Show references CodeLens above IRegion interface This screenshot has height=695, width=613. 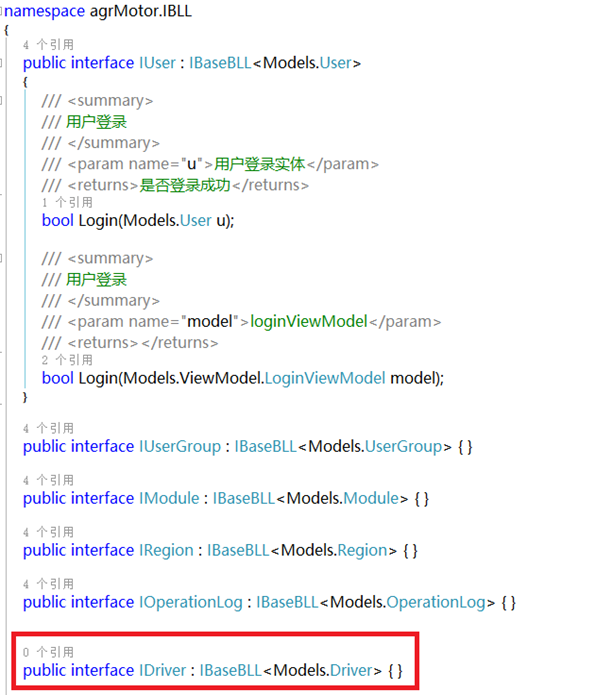coord(48,532)
